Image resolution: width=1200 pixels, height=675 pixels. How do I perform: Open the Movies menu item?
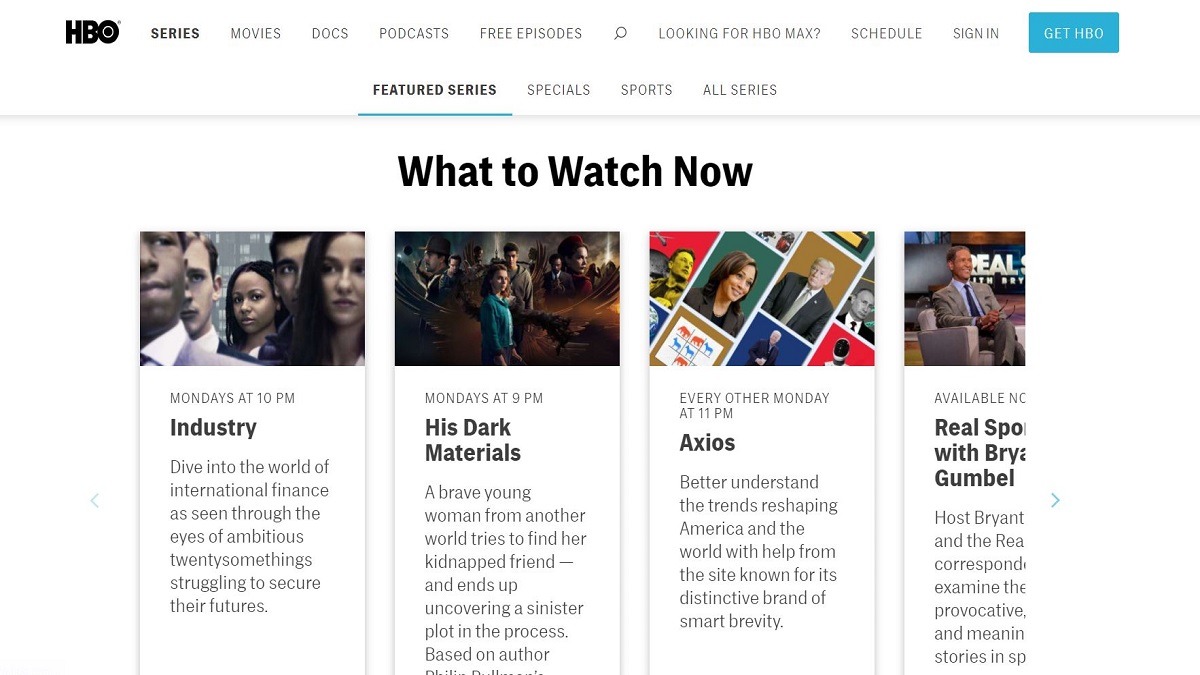pos(256,33)
